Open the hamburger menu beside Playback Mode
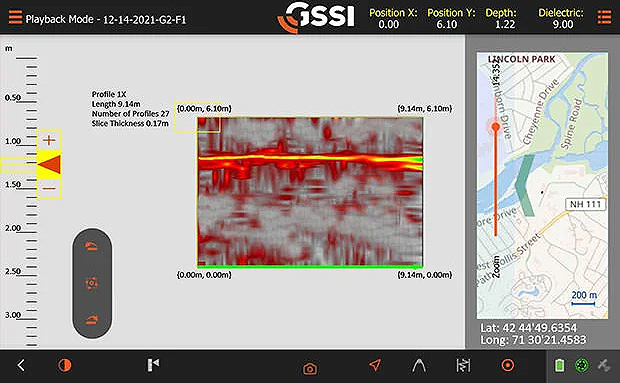620x383 pixels. click(x=15, y=17)
